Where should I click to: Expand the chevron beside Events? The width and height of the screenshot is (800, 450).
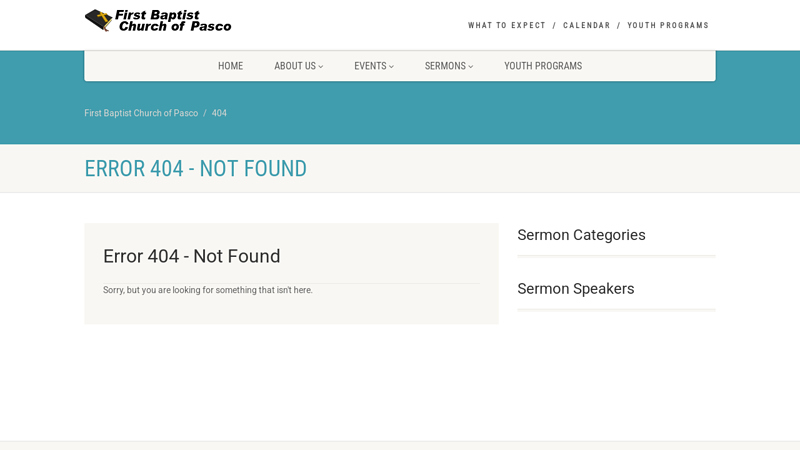click(x=391, y=67)
